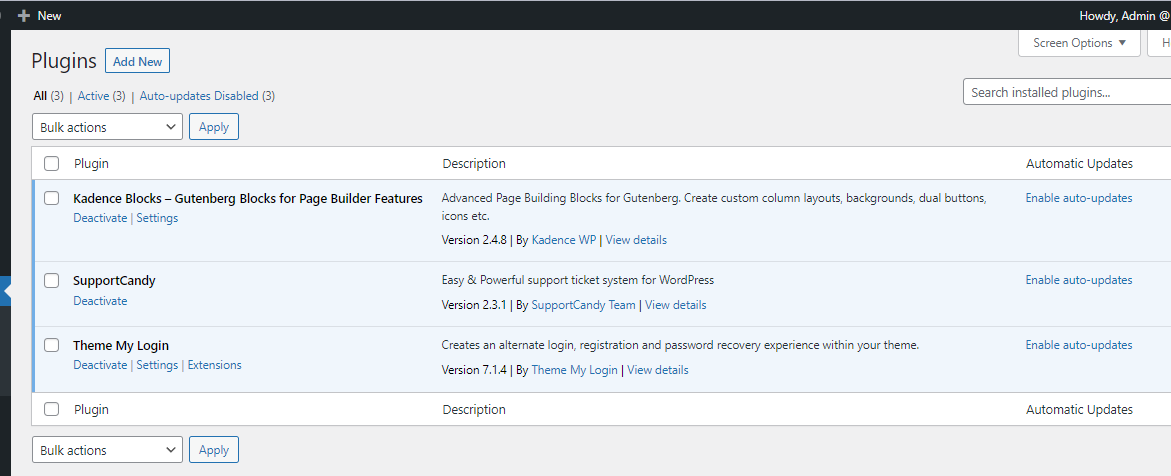Click the Plugin column header in footer
This screenshot has width=1171, height=476.
tap(91, 409)
